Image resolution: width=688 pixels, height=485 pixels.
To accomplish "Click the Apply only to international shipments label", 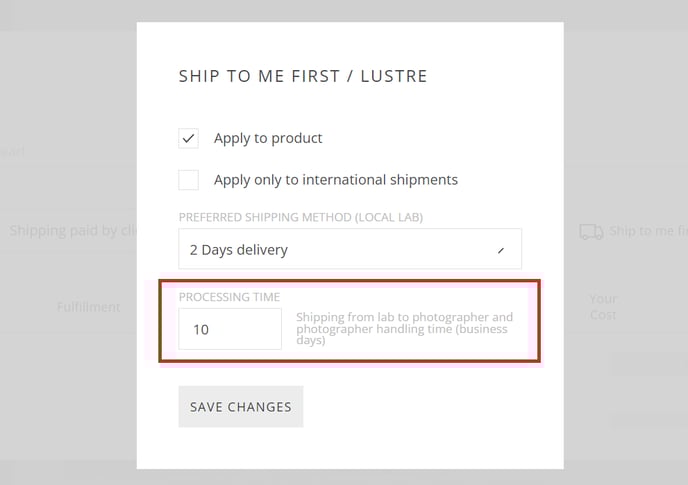I will pyautogui.click(x=336, y=180).
